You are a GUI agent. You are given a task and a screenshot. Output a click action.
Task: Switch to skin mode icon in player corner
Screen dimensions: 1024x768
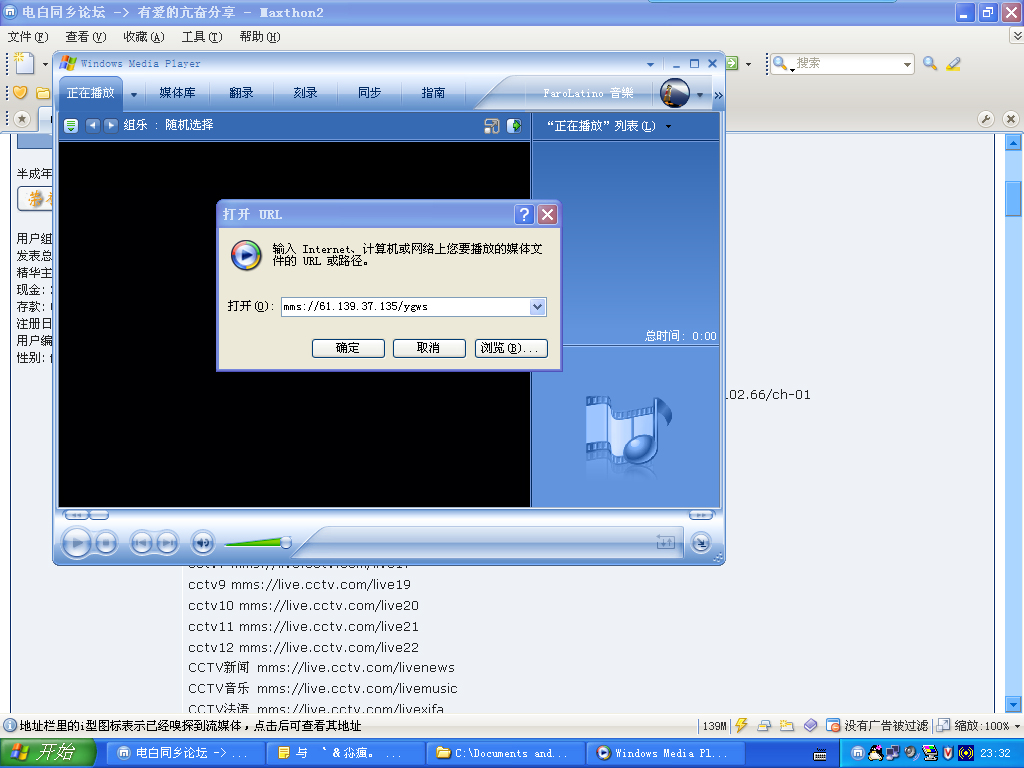point(701,542)
